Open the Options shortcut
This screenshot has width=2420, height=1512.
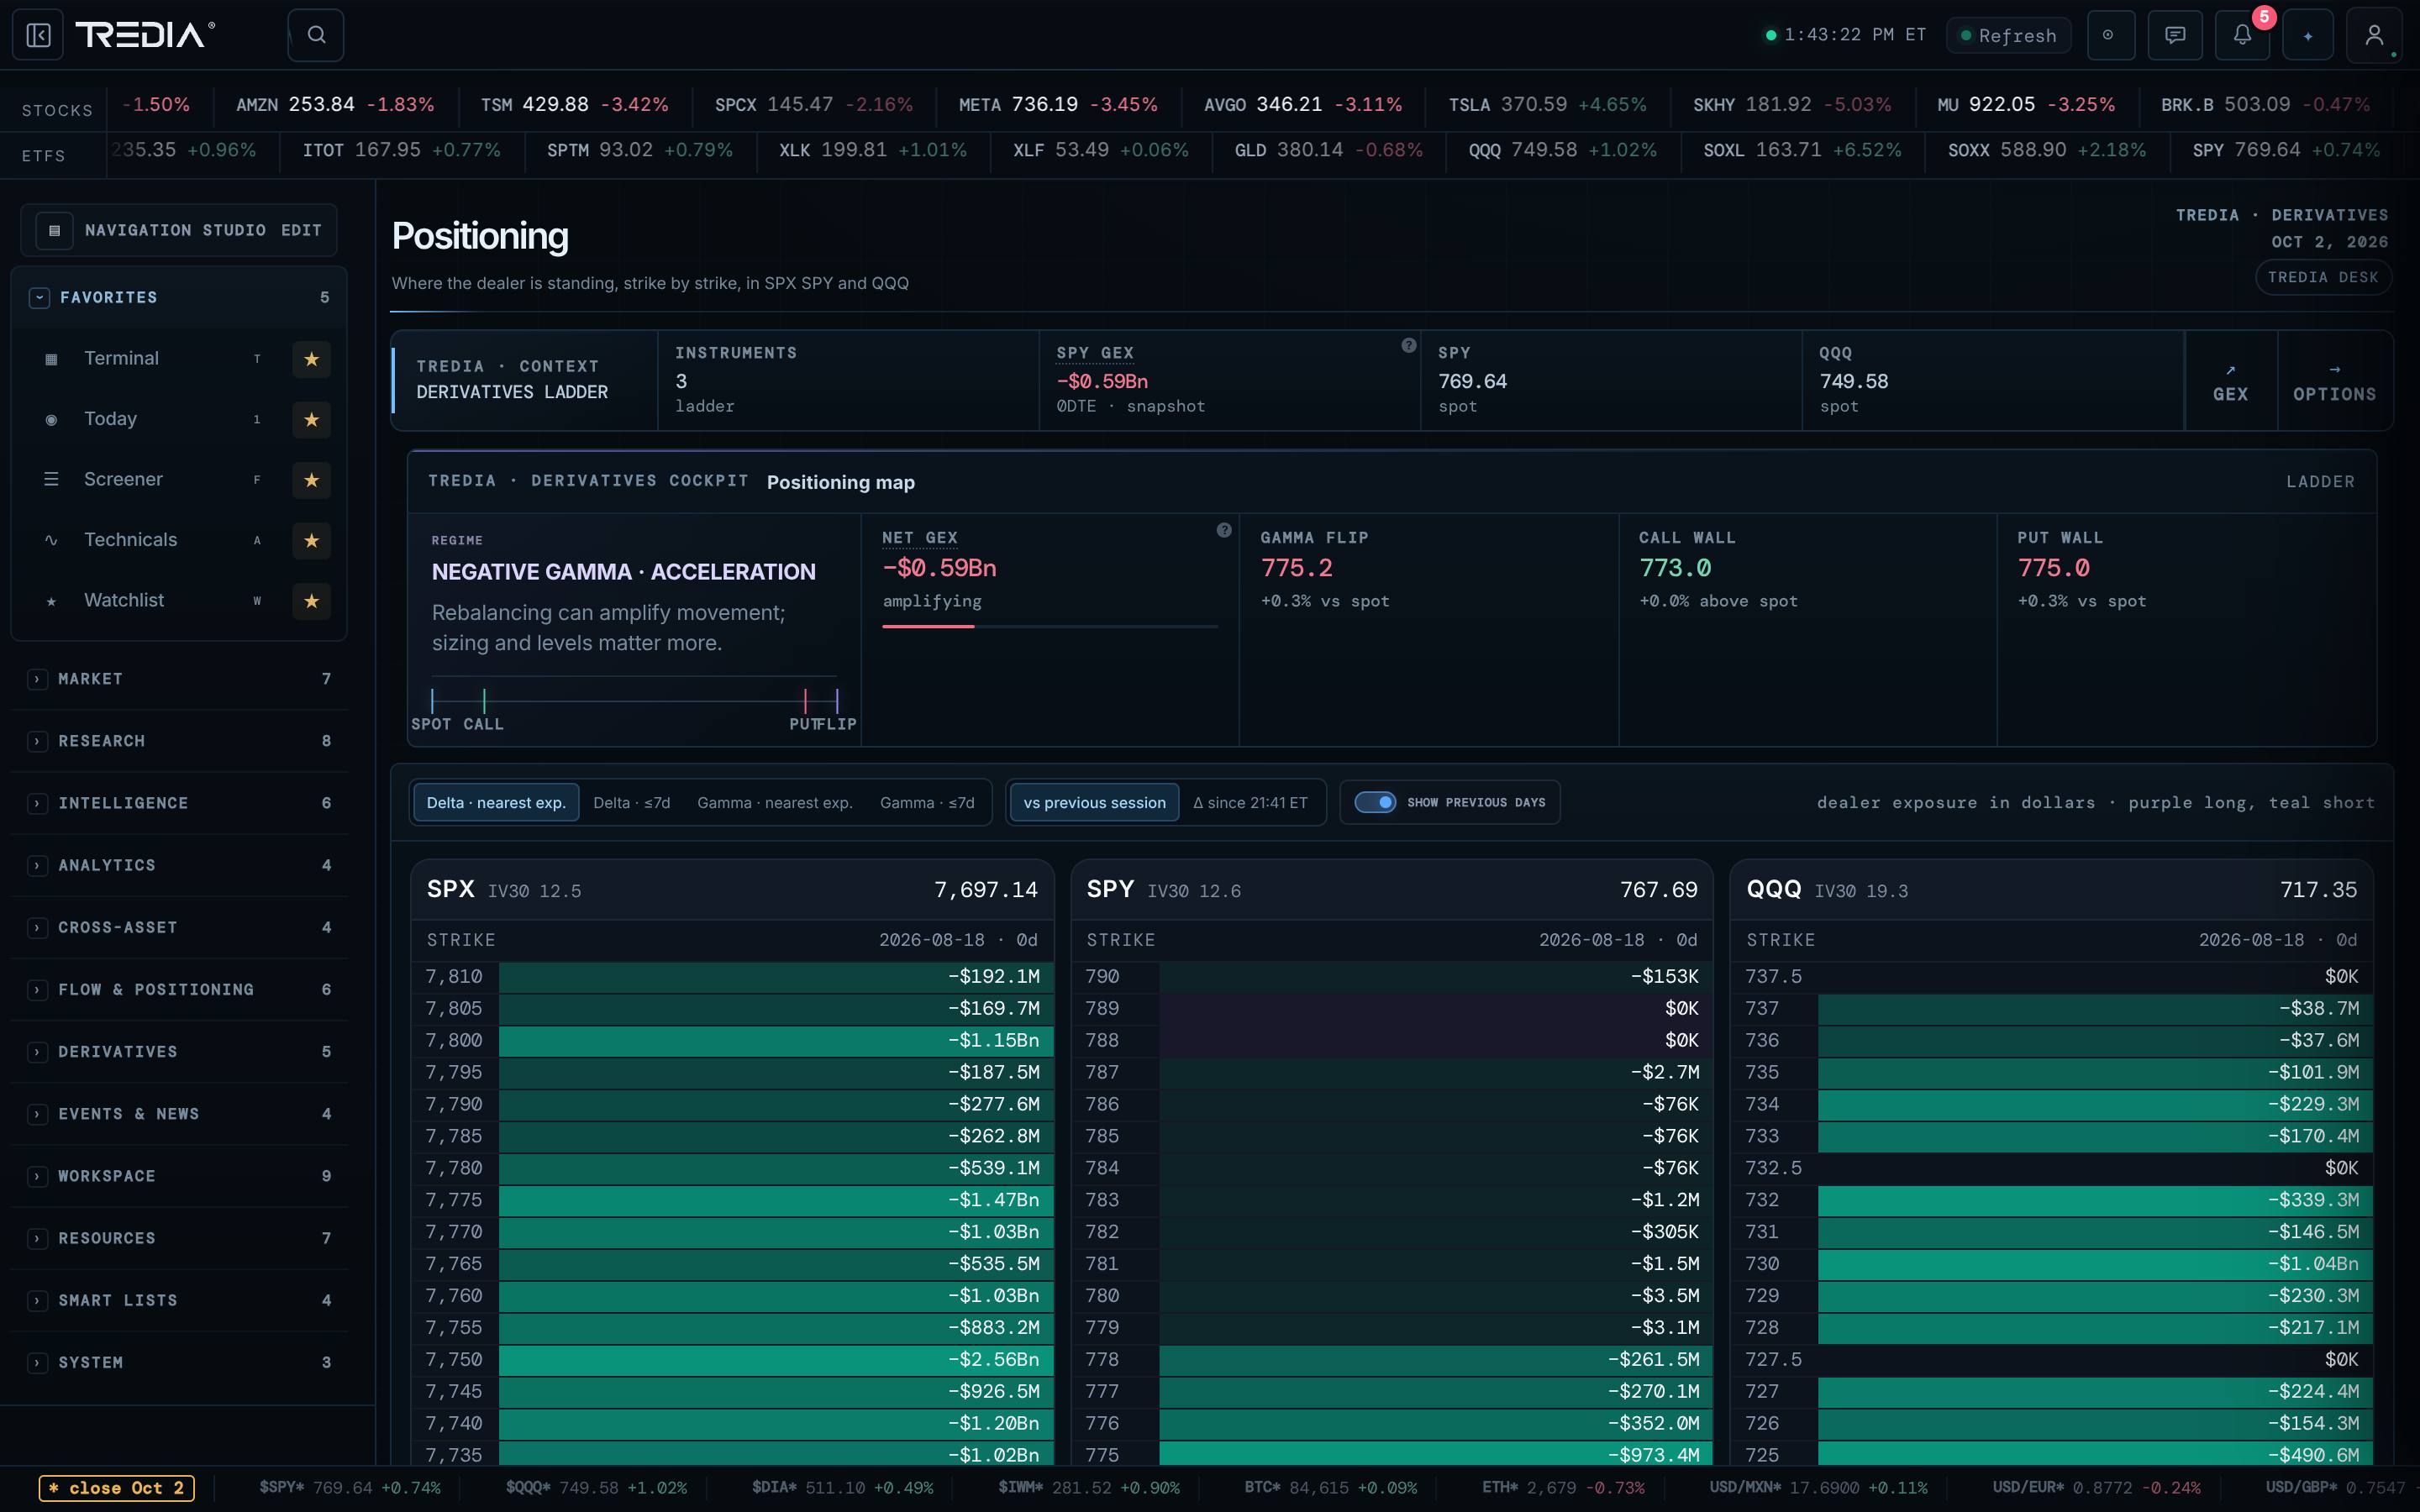(x=2334, y=381)
